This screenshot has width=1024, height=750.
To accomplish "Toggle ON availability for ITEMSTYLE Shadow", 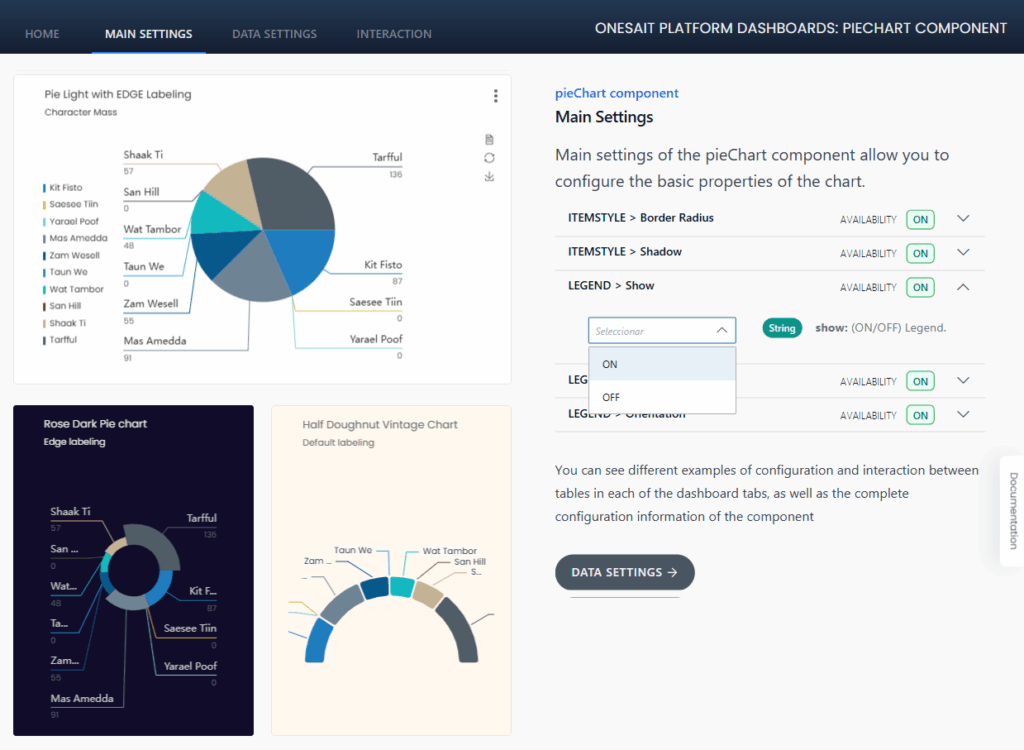I will pos(920,253).
